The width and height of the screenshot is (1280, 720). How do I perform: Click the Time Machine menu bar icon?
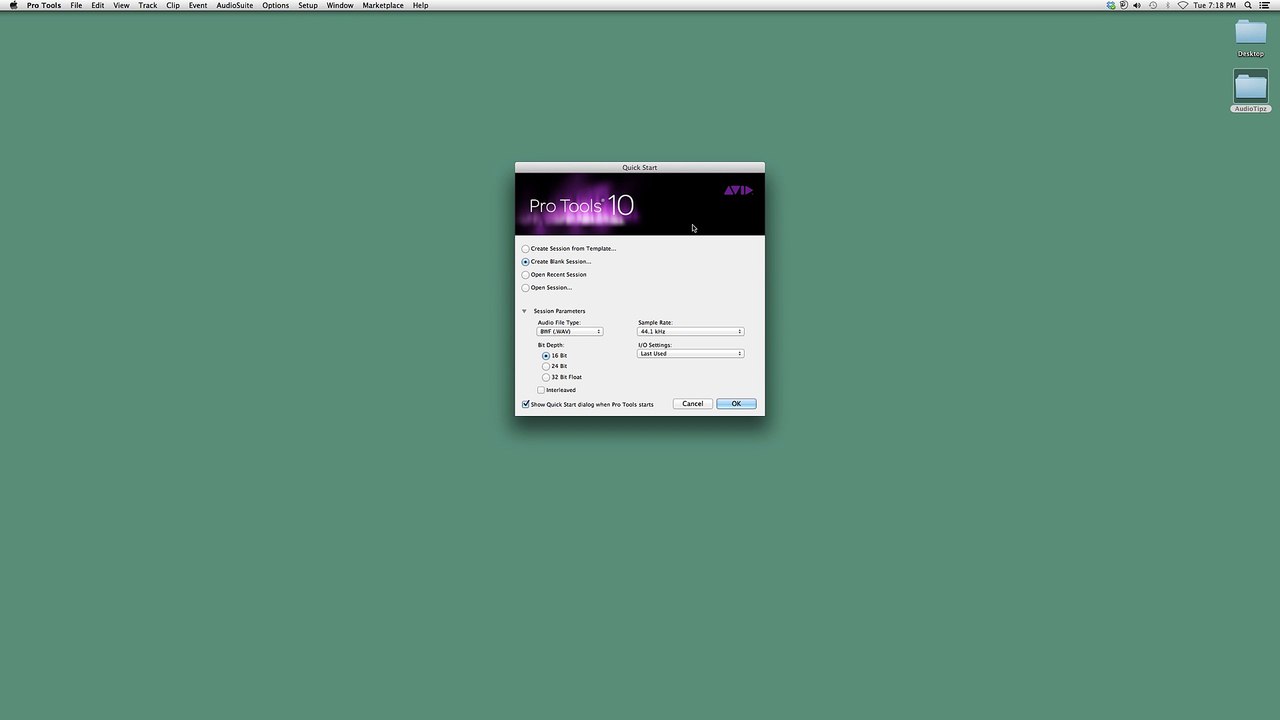tap(1153, 5)
